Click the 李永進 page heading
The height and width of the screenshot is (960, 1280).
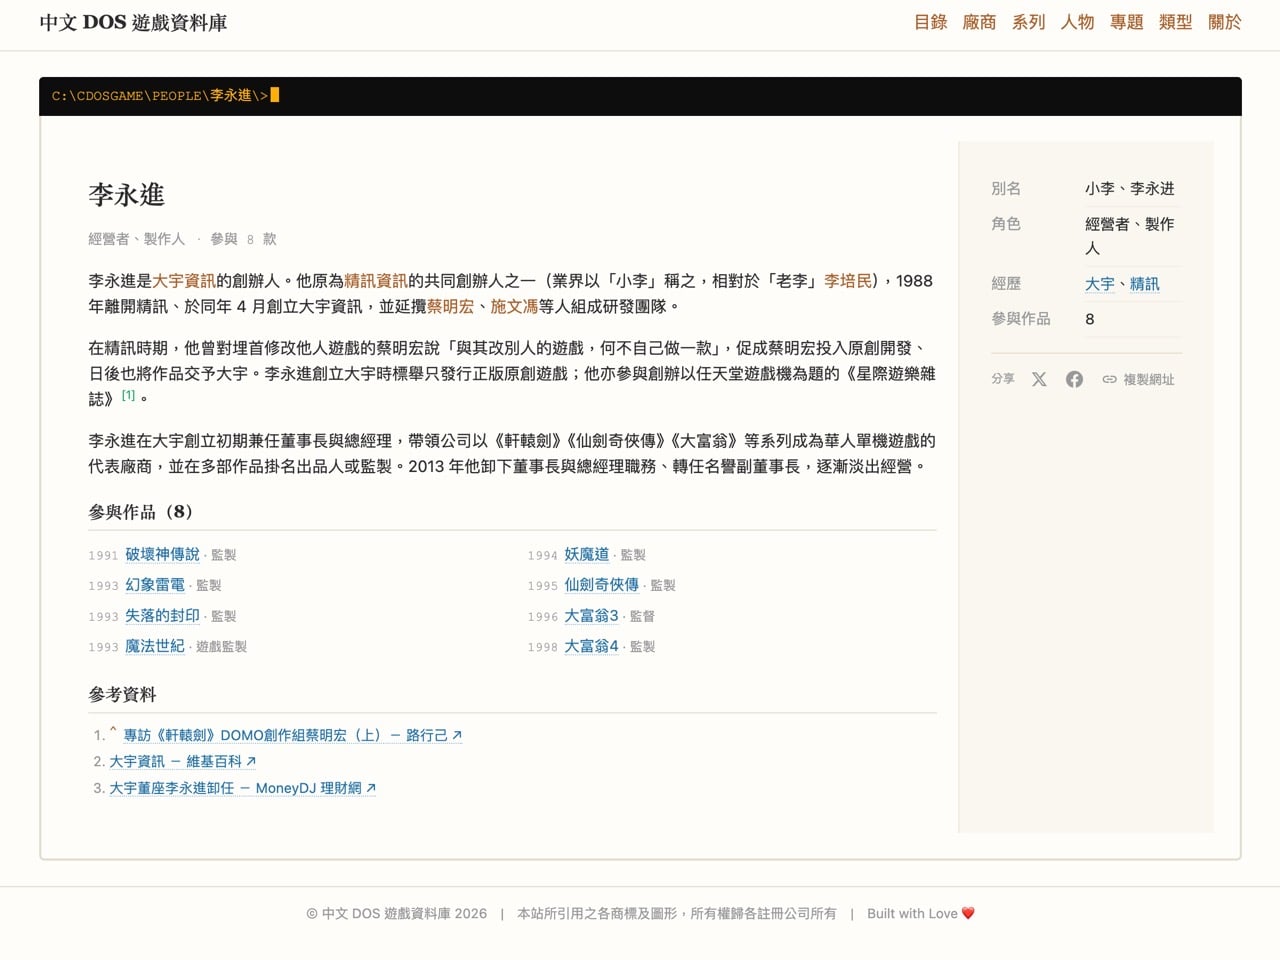[126, 195]
